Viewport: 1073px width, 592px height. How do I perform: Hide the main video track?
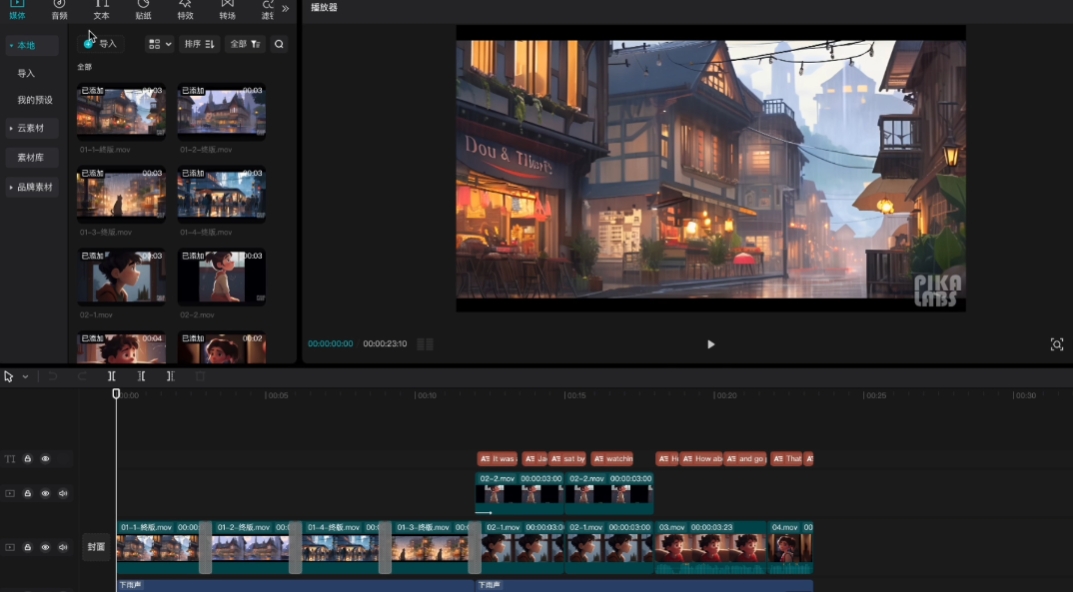tap(45, 548)
